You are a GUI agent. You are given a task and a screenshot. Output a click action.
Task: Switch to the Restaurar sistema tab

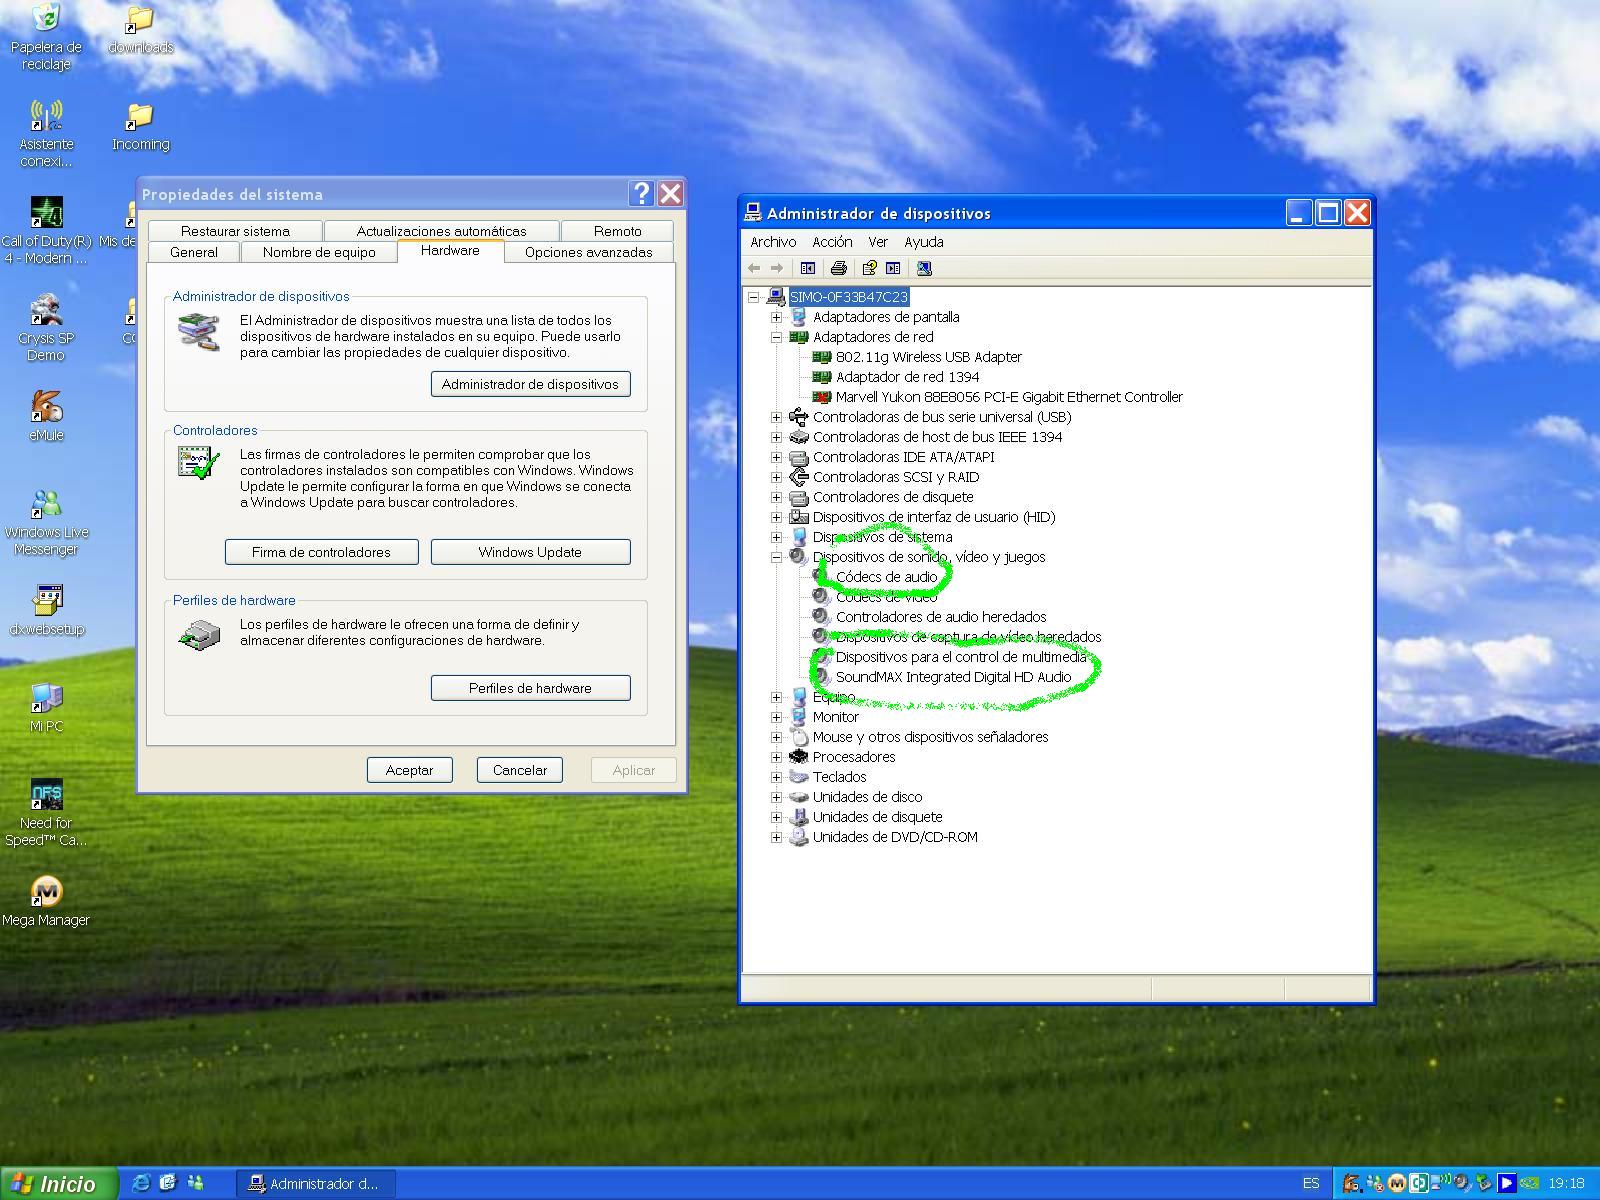235,231
